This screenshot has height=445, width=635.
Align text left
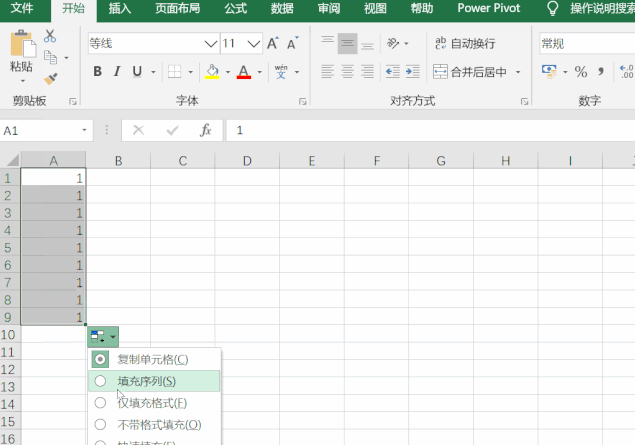tap(328, 72)
